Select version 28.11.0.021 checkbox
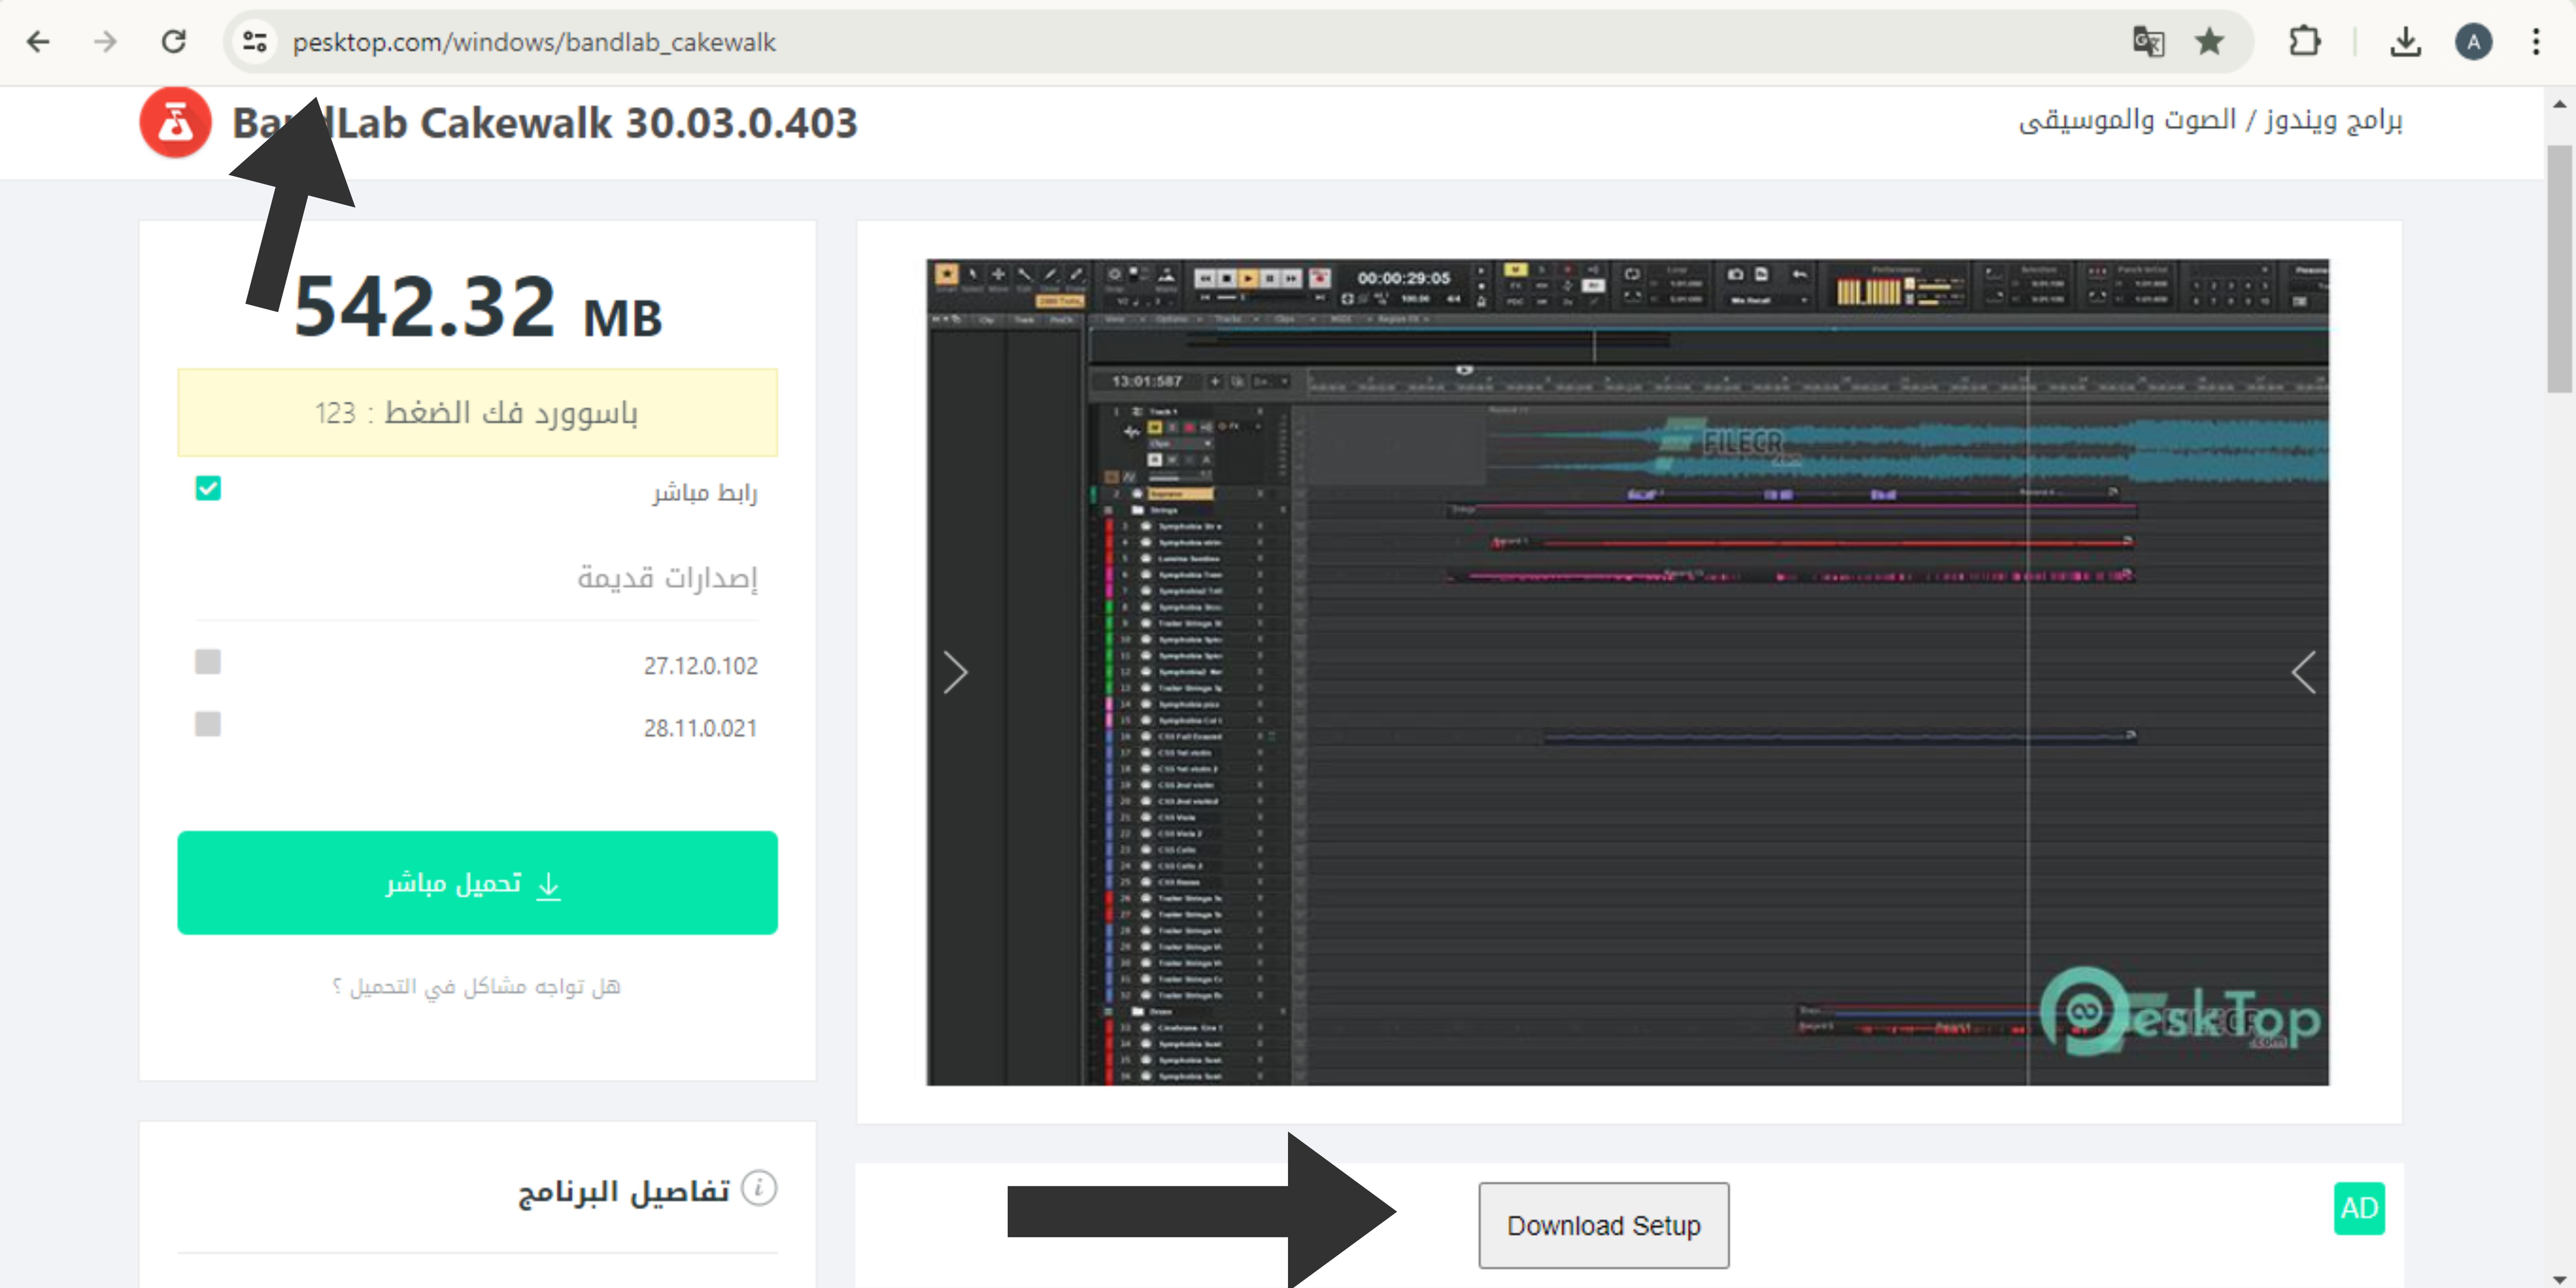This screenshot has width=2576, height=1288. pos(208,724)
